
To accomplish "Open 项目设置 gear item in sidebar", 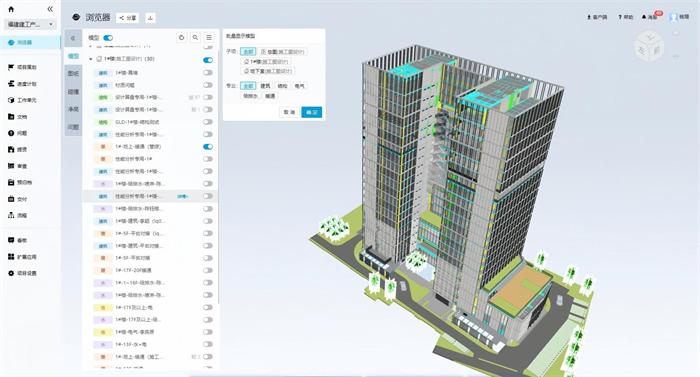I will [x=22, y=273].
